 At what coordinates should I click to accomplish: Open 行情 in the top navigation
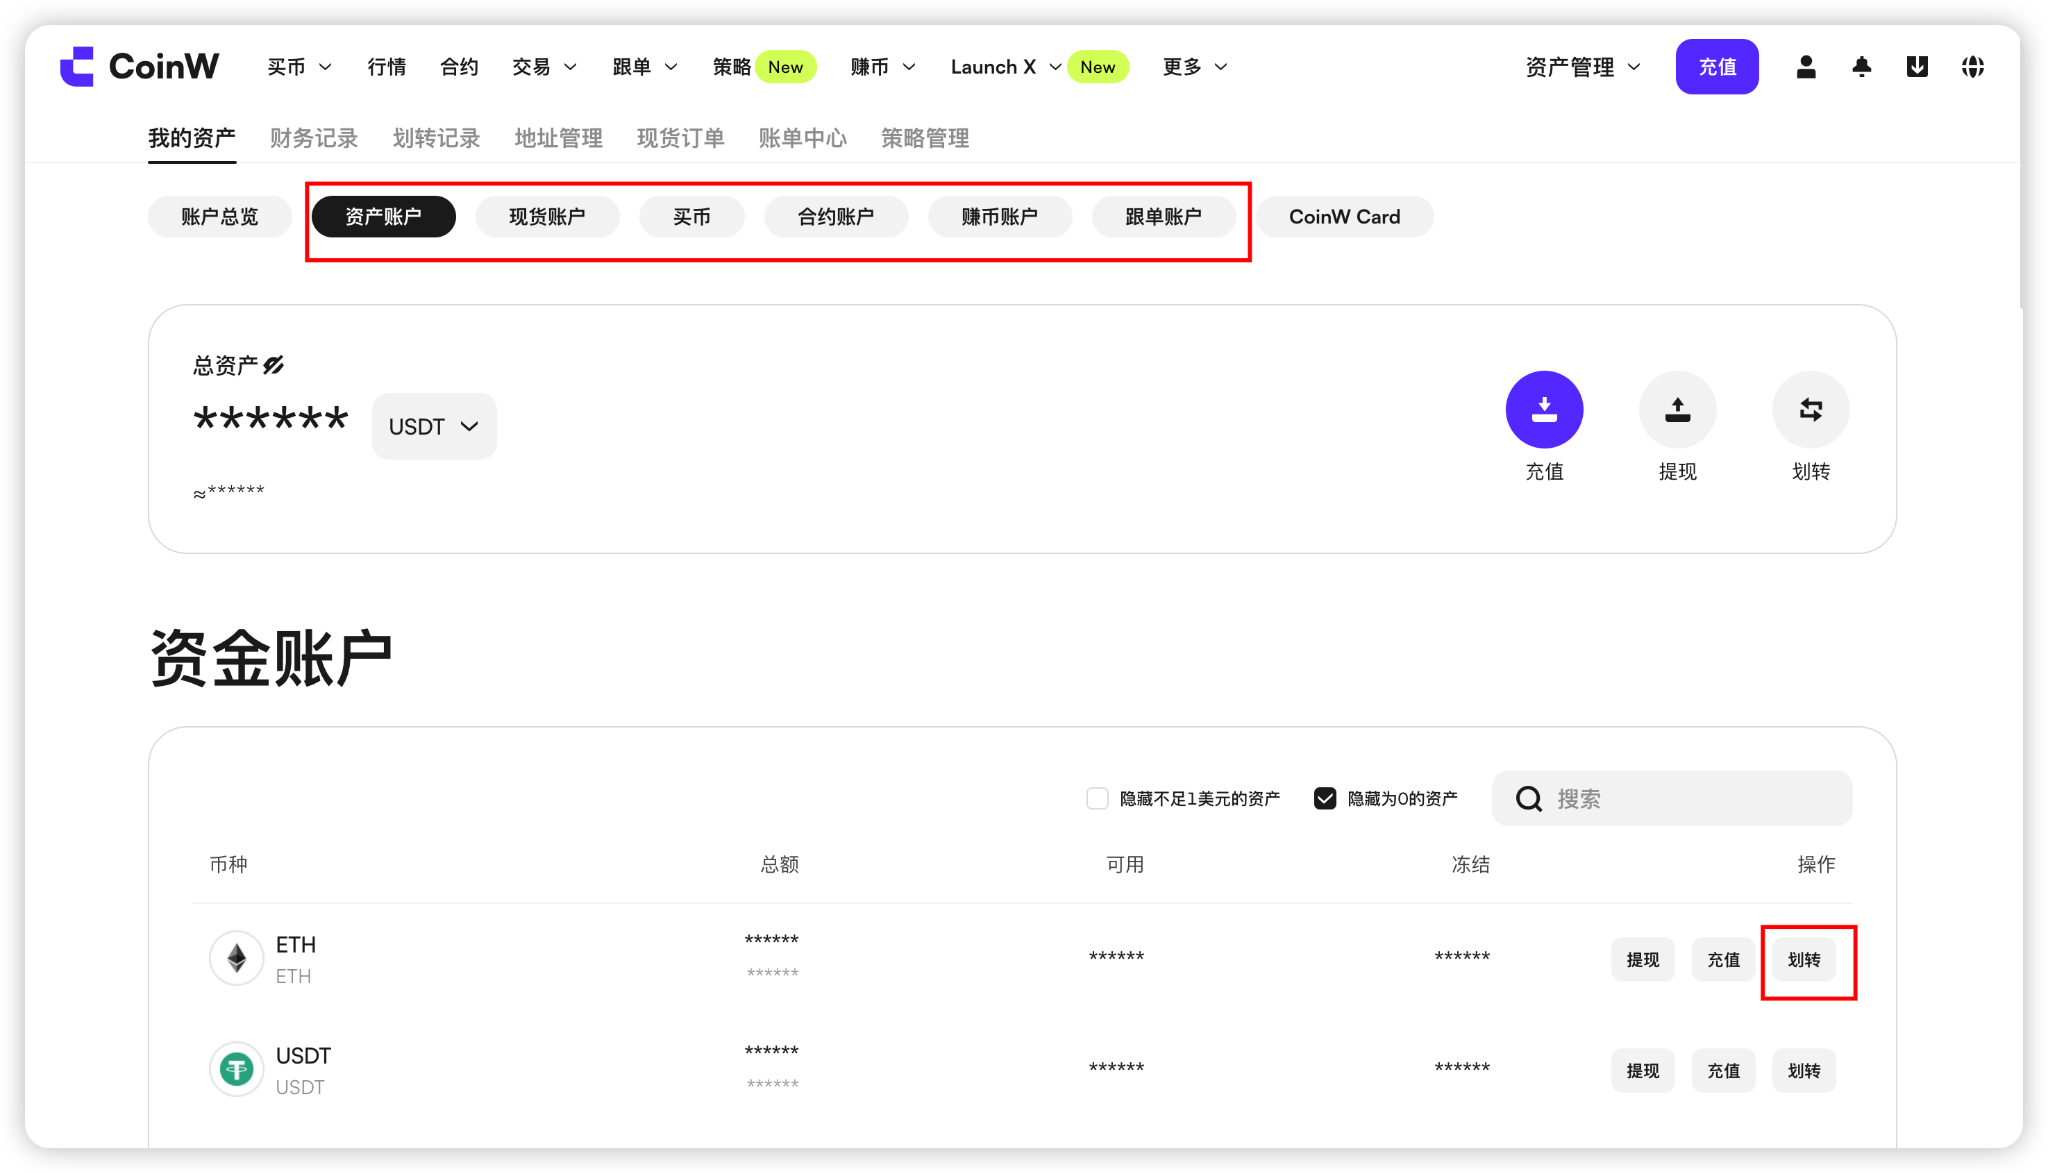click(x=386, y=67)
